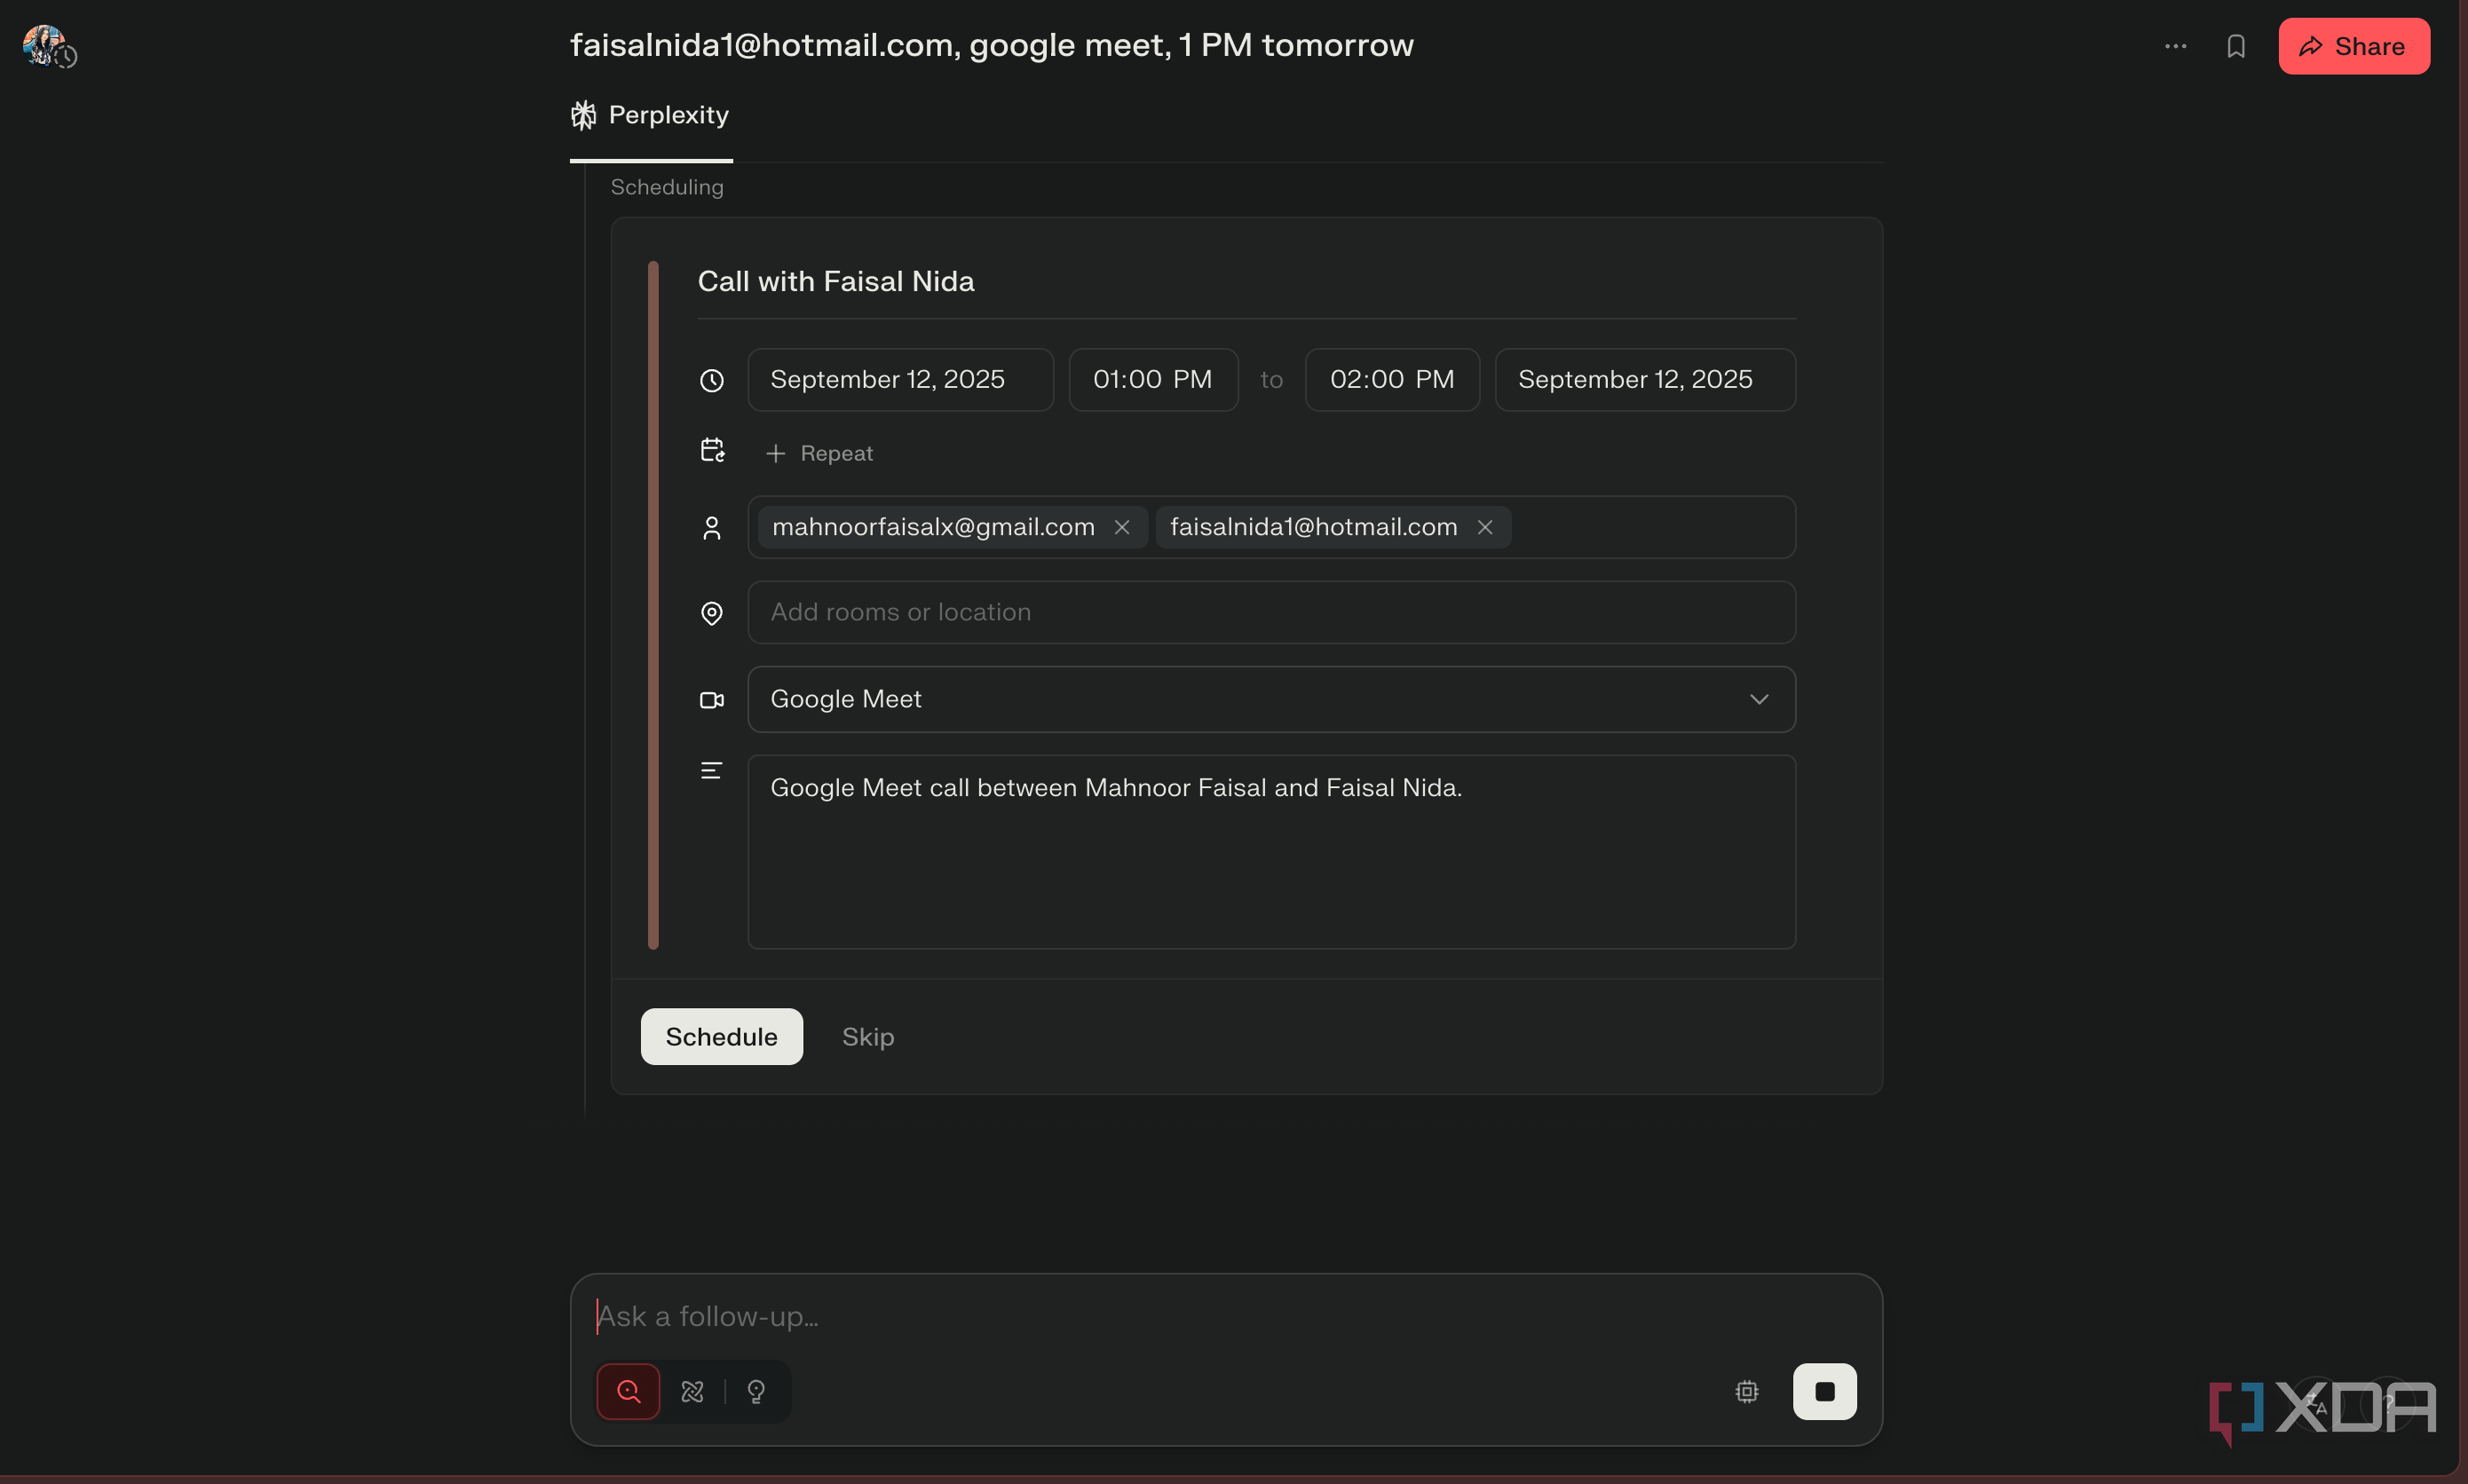Open the model selector chip icon
The image size is (2468, 1484).
[x=1746, y=1391]
